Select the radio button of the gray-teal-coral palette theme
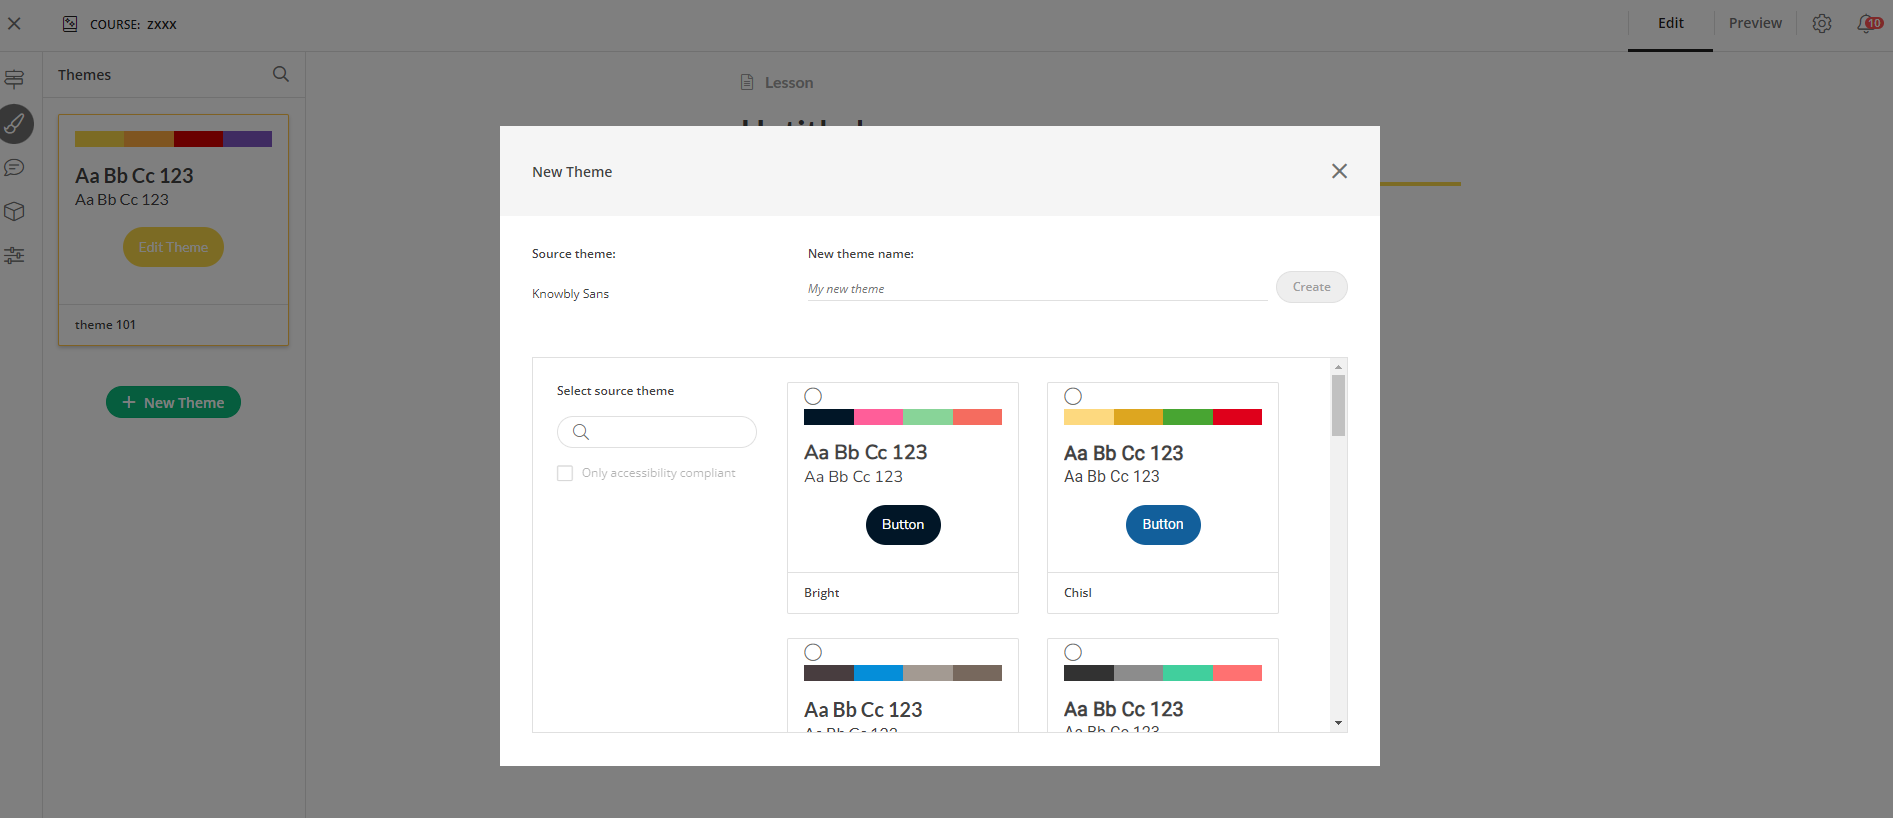 tap(1073, 652)
